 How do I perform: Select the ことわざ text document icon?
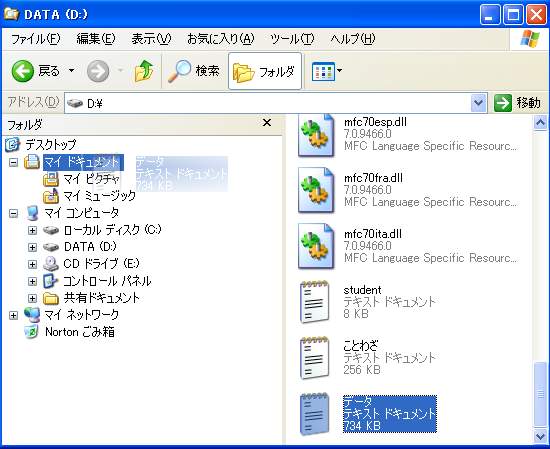[x=315, y=358]
